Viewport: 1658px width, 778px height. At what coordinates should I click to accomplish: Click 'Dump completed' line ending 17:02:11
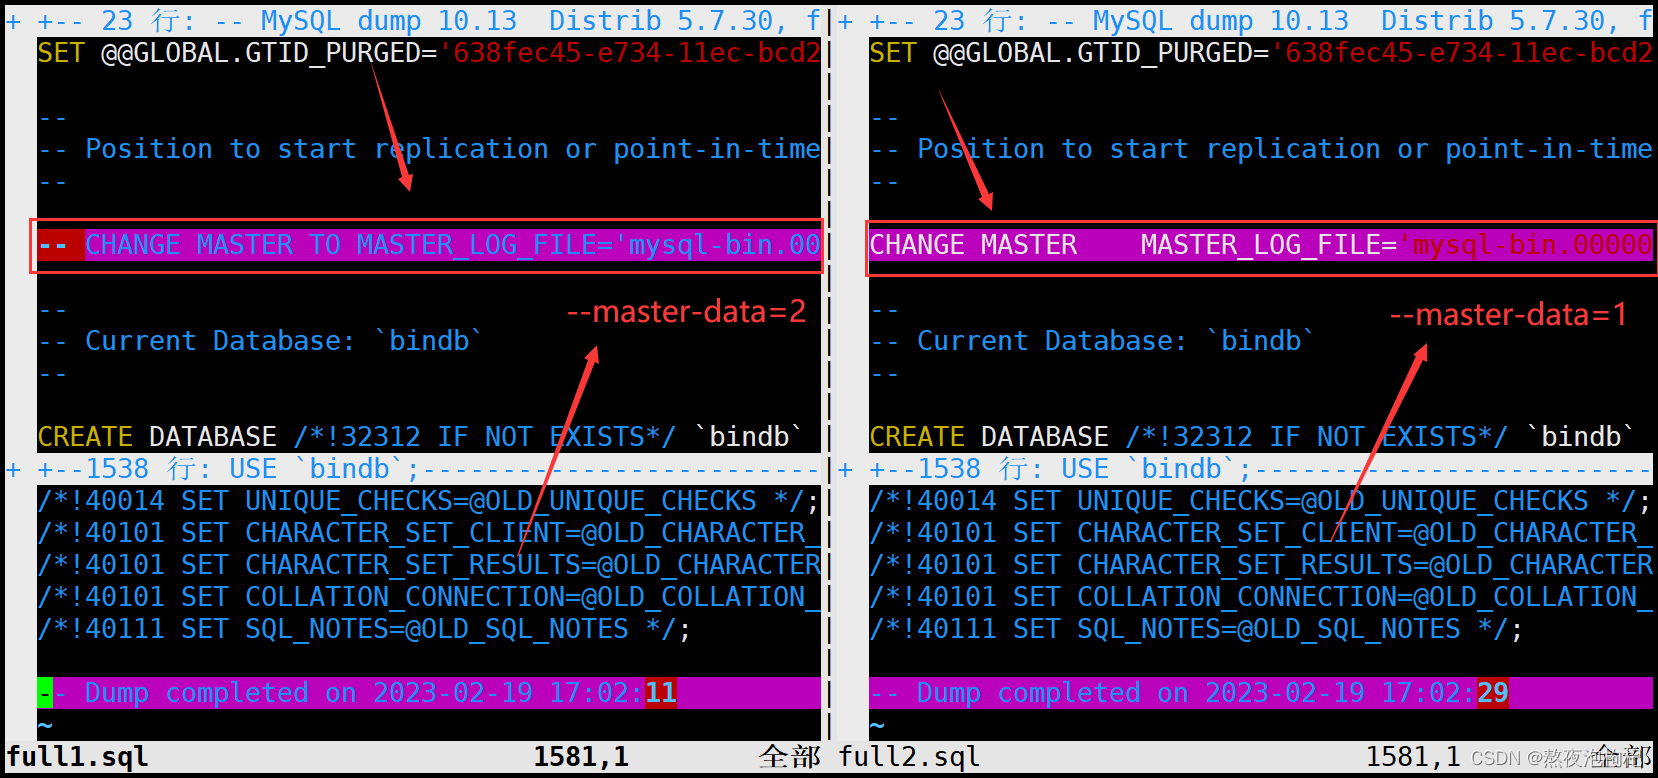point(429,693)
